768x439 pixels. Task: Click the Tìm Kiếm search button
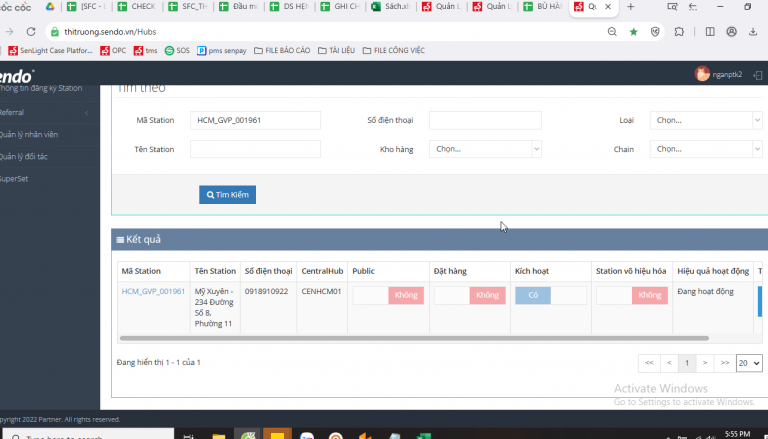227,195
